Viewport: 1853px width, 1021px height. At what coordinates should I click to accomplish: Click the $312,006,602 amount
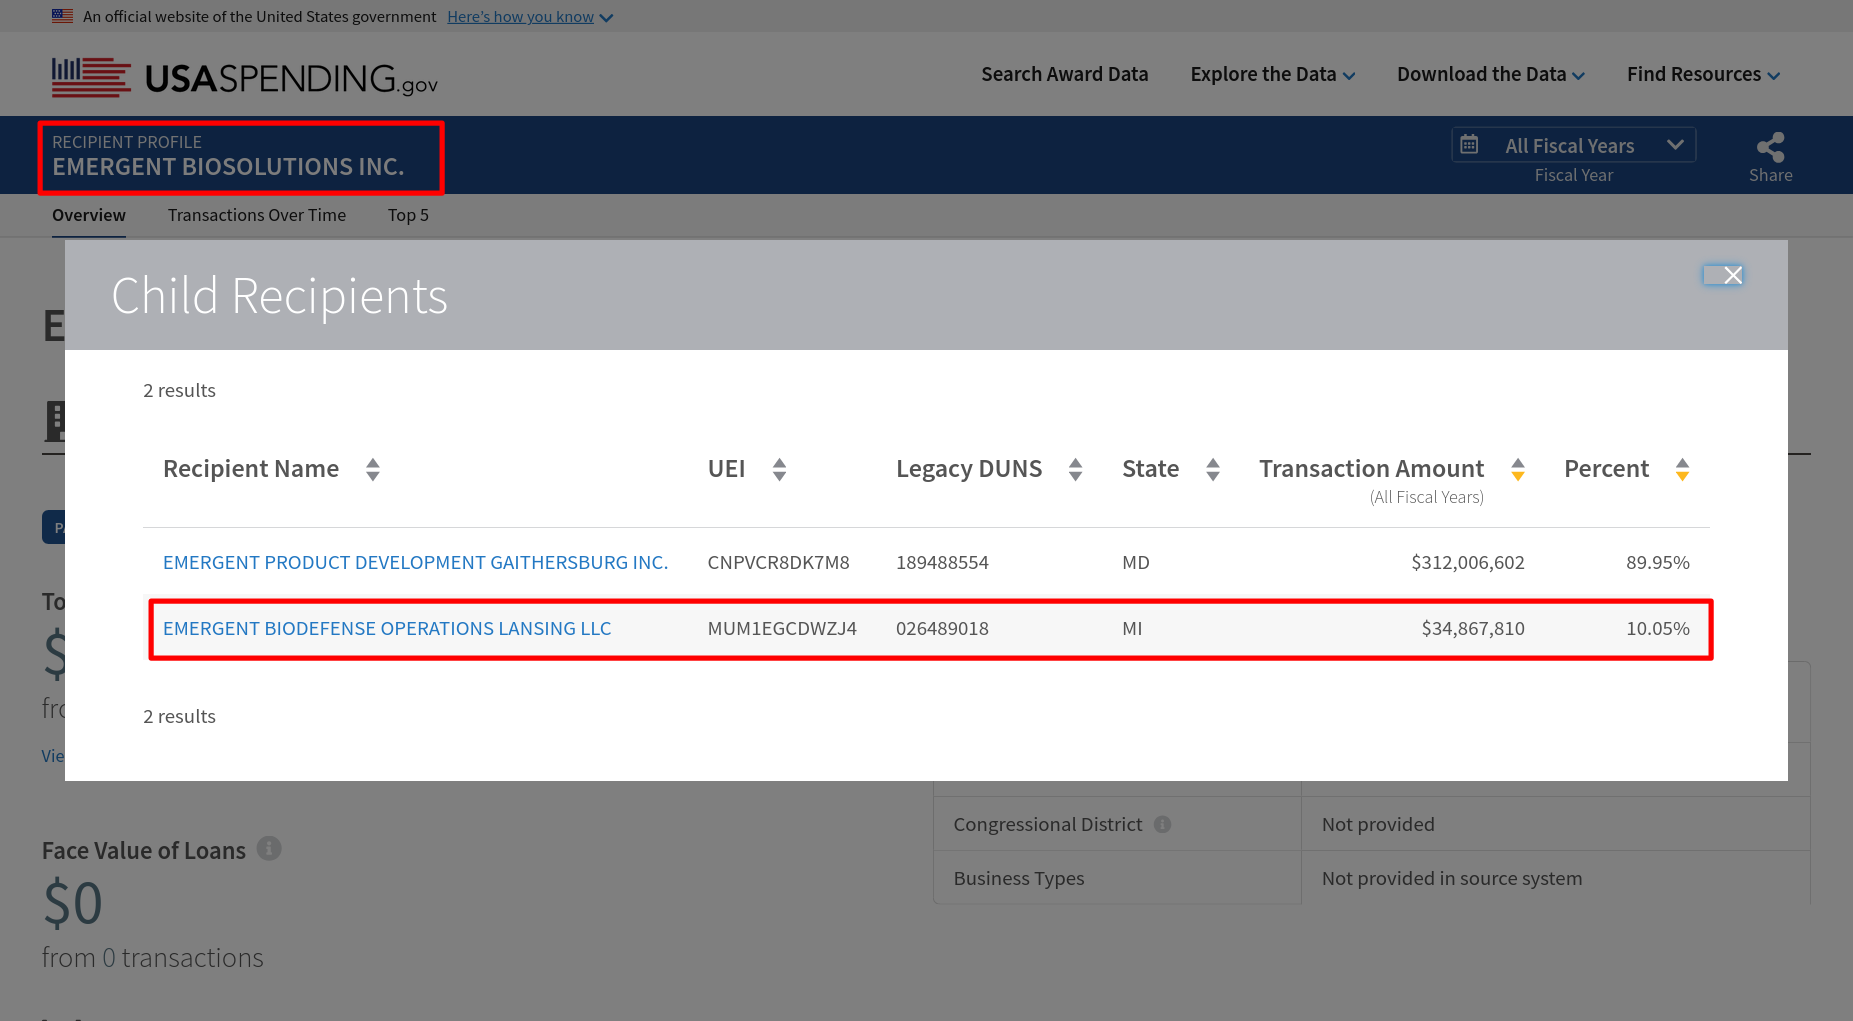pos(1468,562)
